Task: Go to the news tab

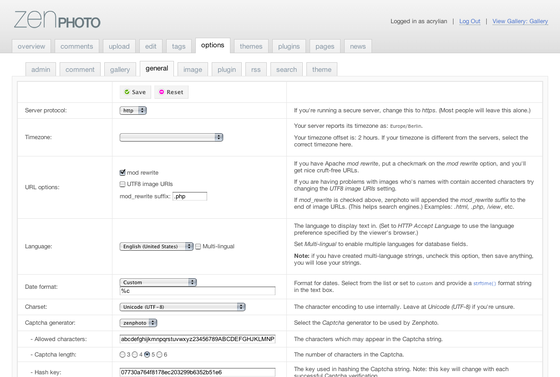Action: click(x=358, y=46)
